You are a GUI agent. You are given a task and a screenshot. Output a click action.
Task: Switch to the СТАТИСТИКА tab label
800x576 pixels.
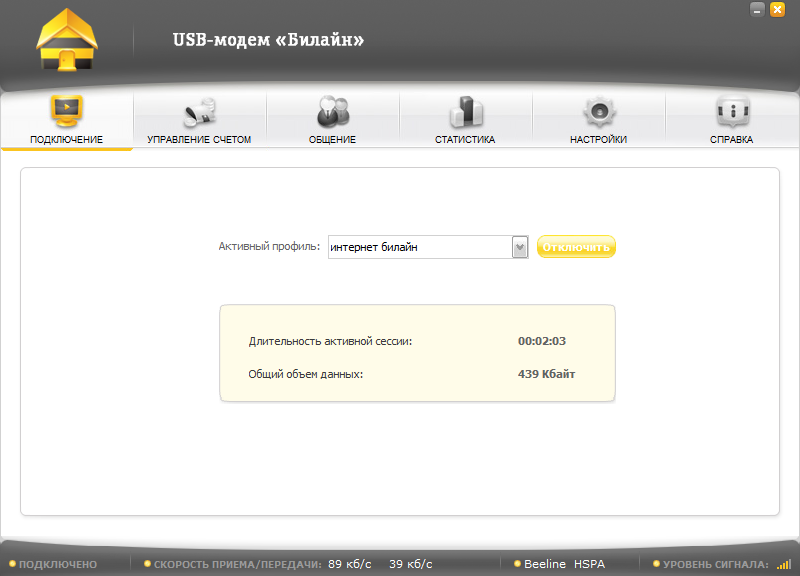[x=465, y=140]
